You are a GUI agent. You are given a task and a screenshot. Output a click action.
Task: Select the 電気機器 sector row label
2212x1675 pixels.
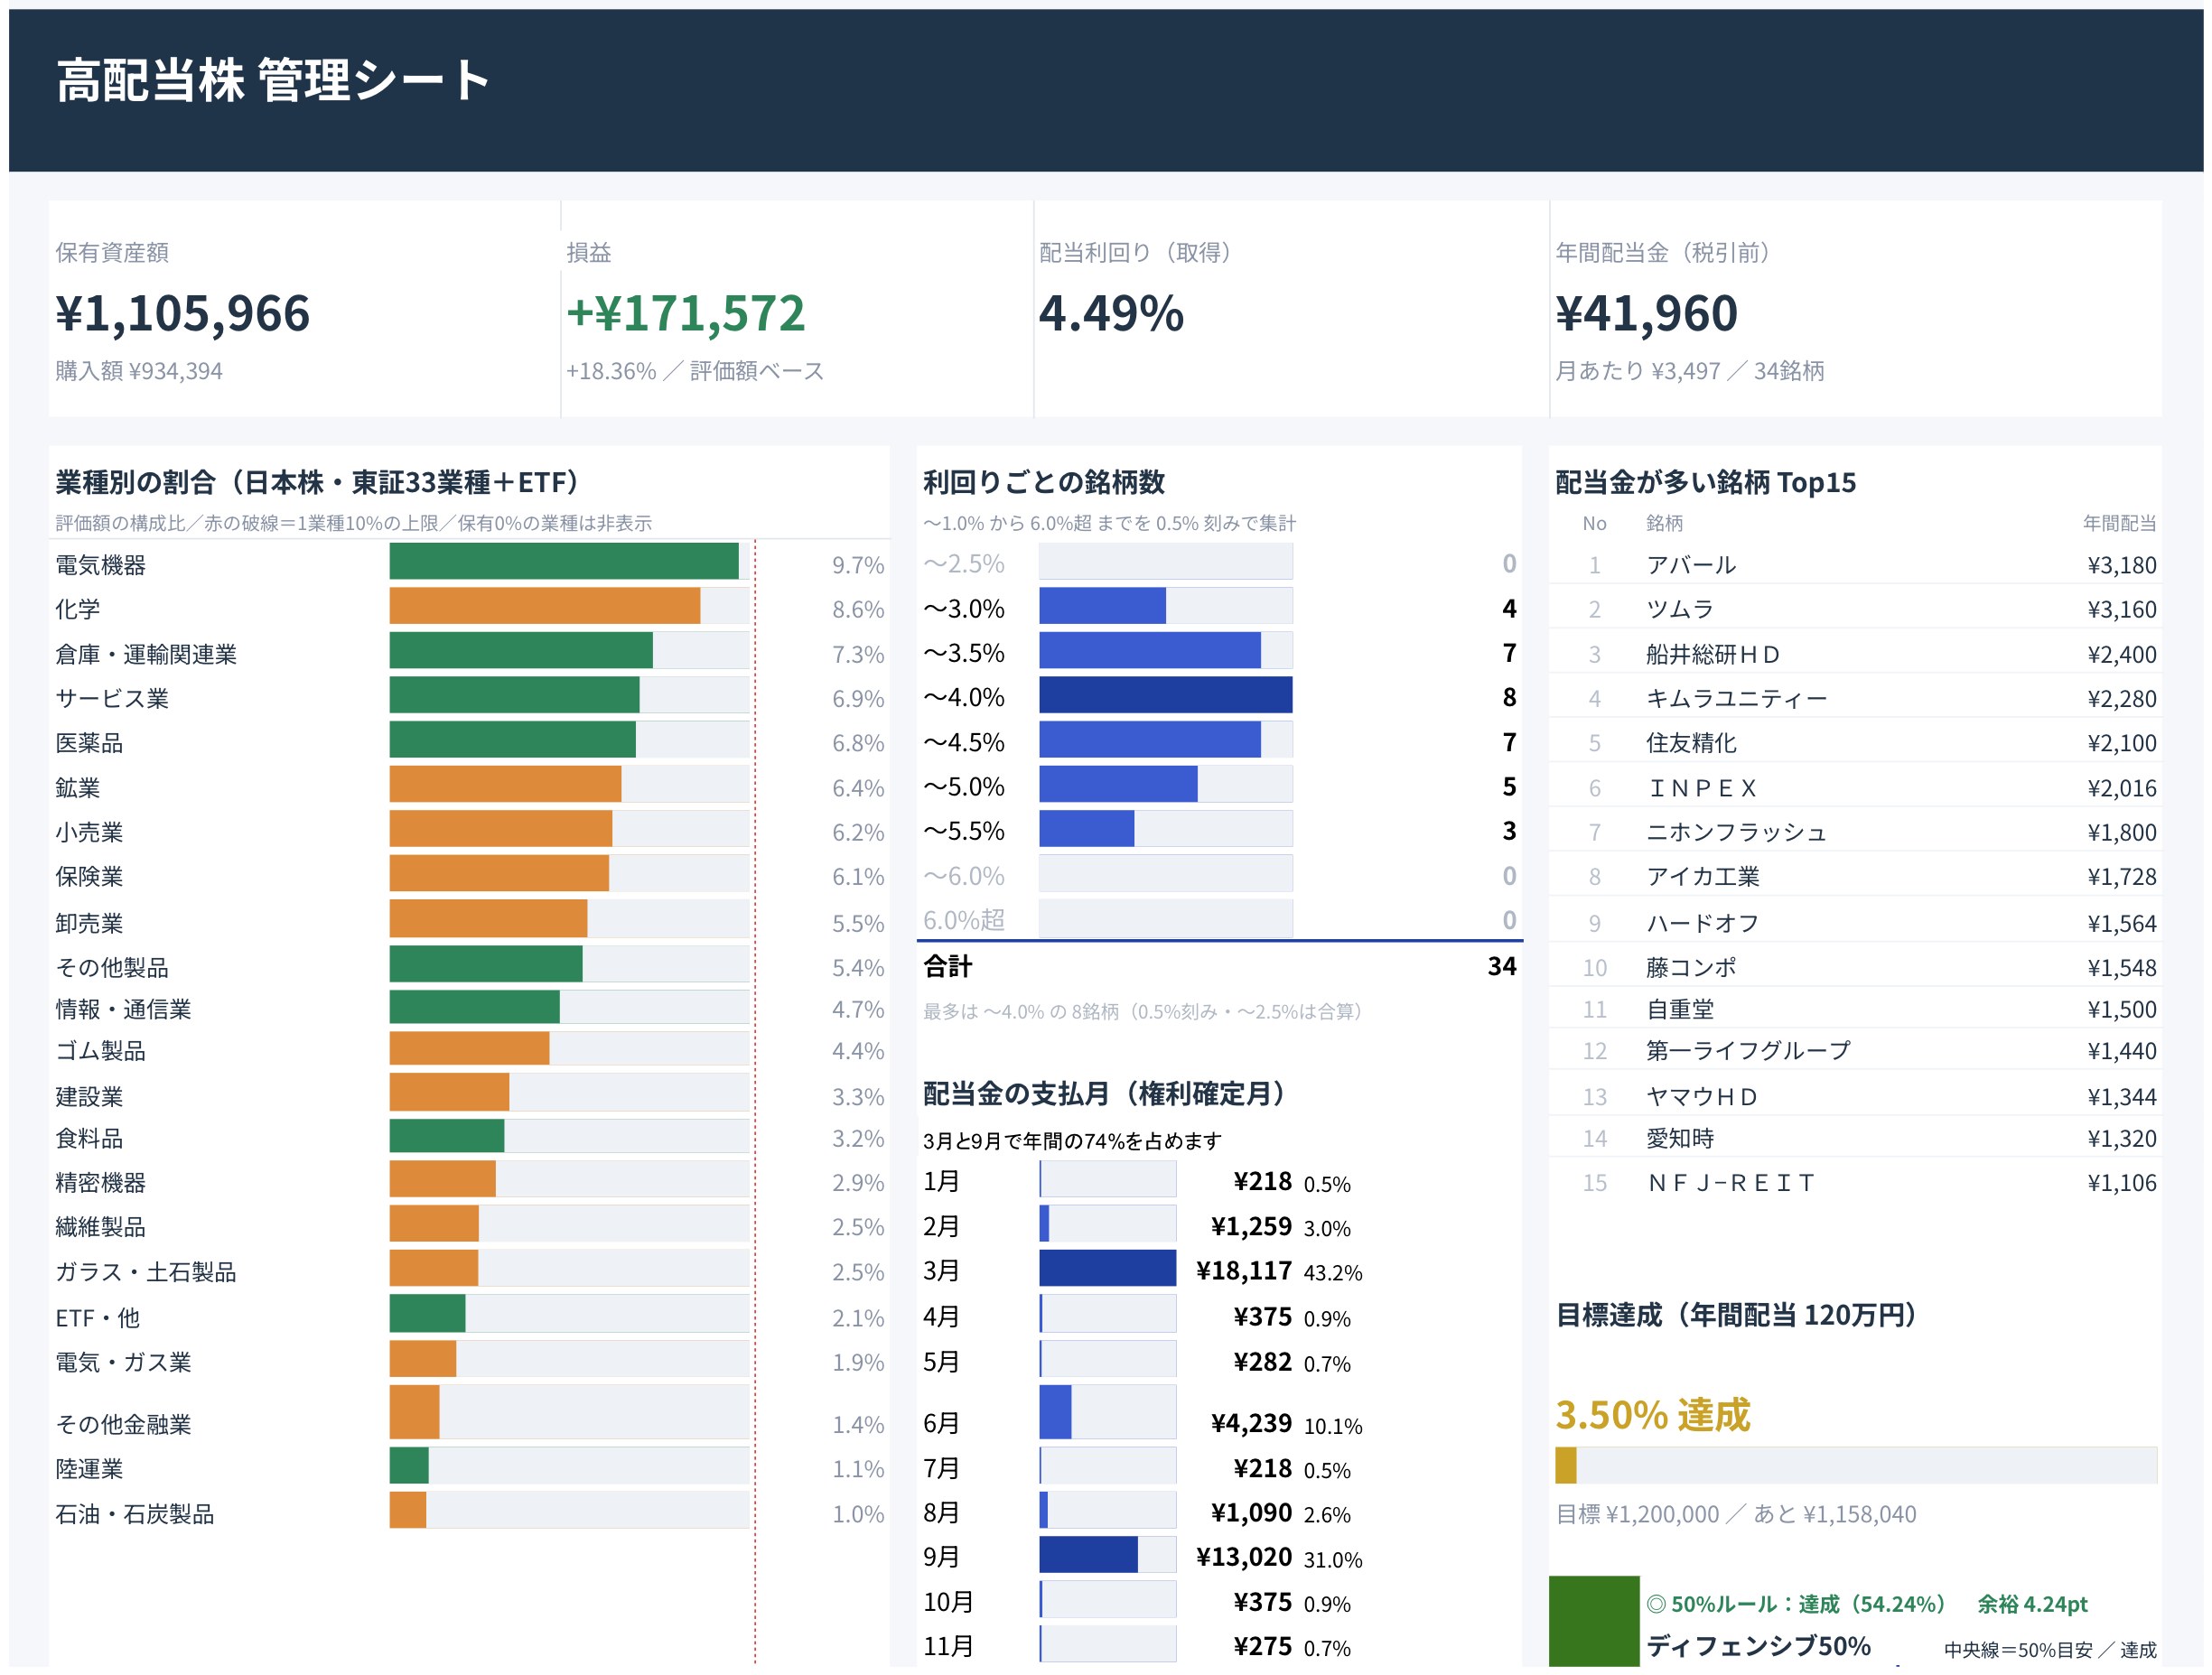click(101, 565)
